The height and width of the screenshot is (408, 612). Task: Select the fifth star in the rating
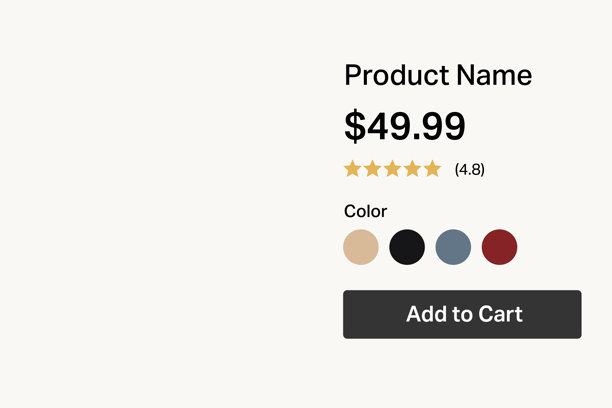pos(432,169)
